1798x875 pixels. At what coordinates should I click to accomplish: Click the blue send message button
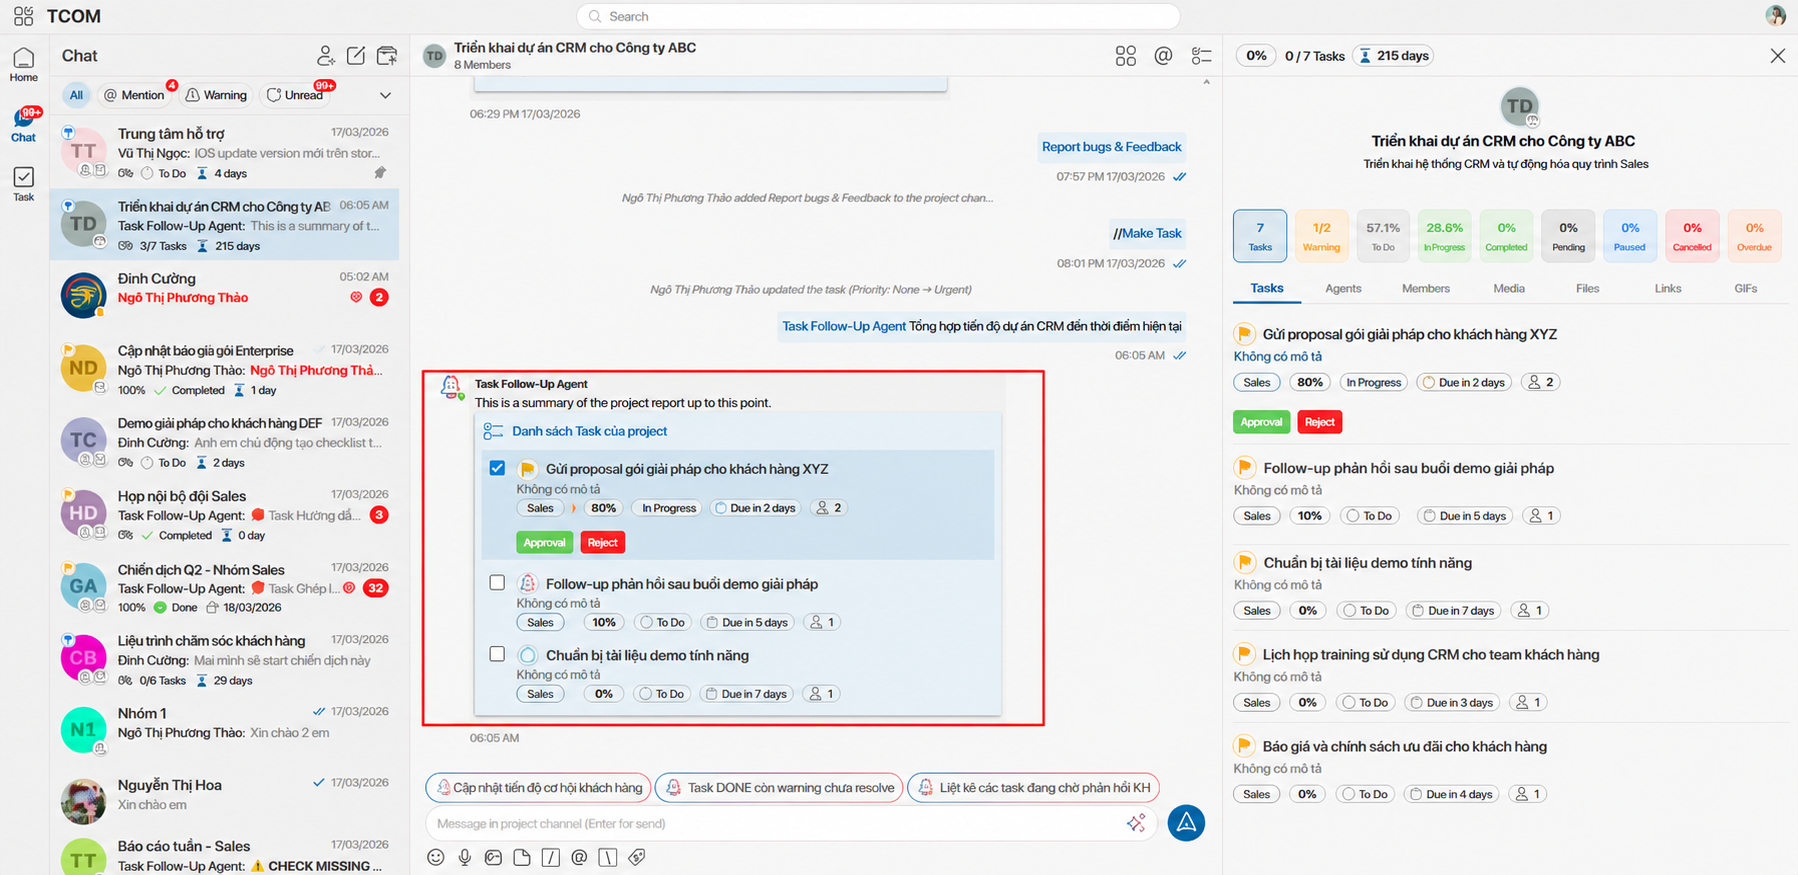(1186, 823)
